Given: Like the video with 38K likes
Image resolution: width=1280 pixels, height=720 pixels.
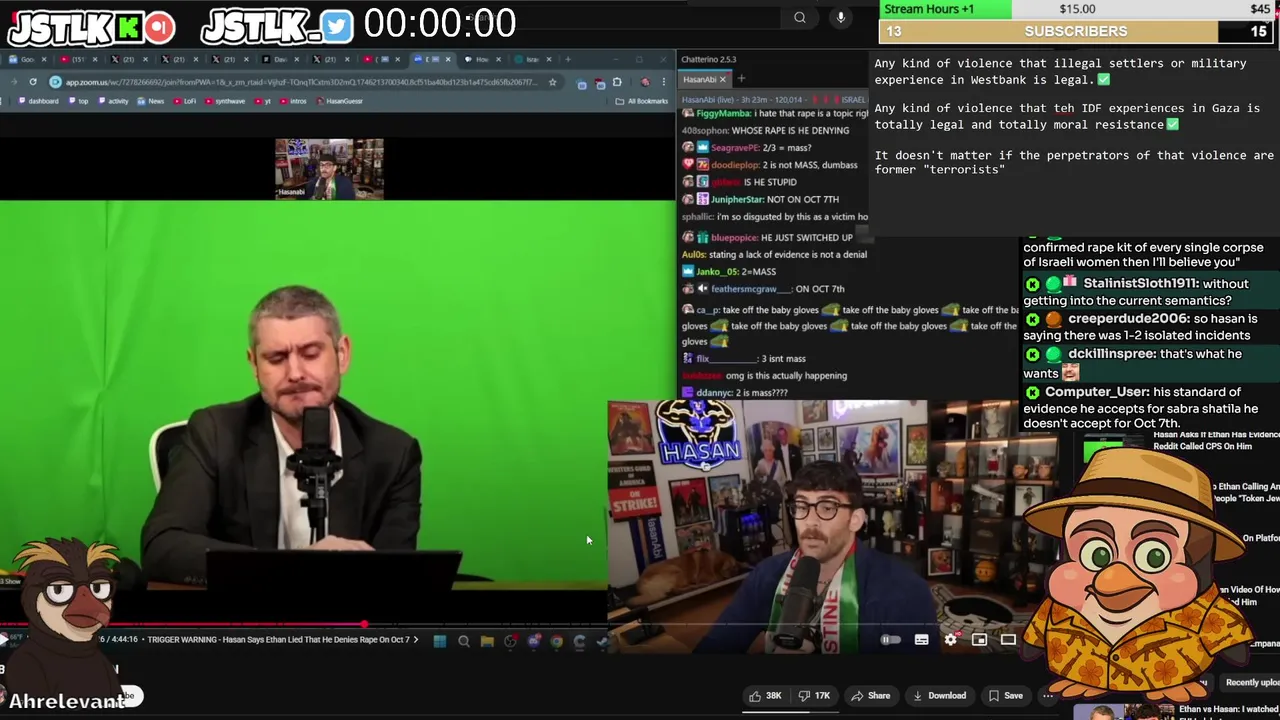Looking at the screenshot, I should 766,696.
